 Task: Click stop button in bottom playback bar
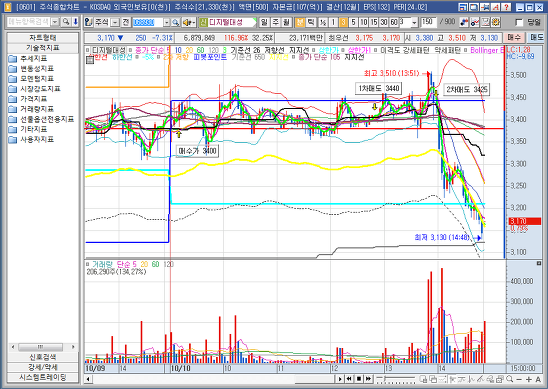coord(359,379)
